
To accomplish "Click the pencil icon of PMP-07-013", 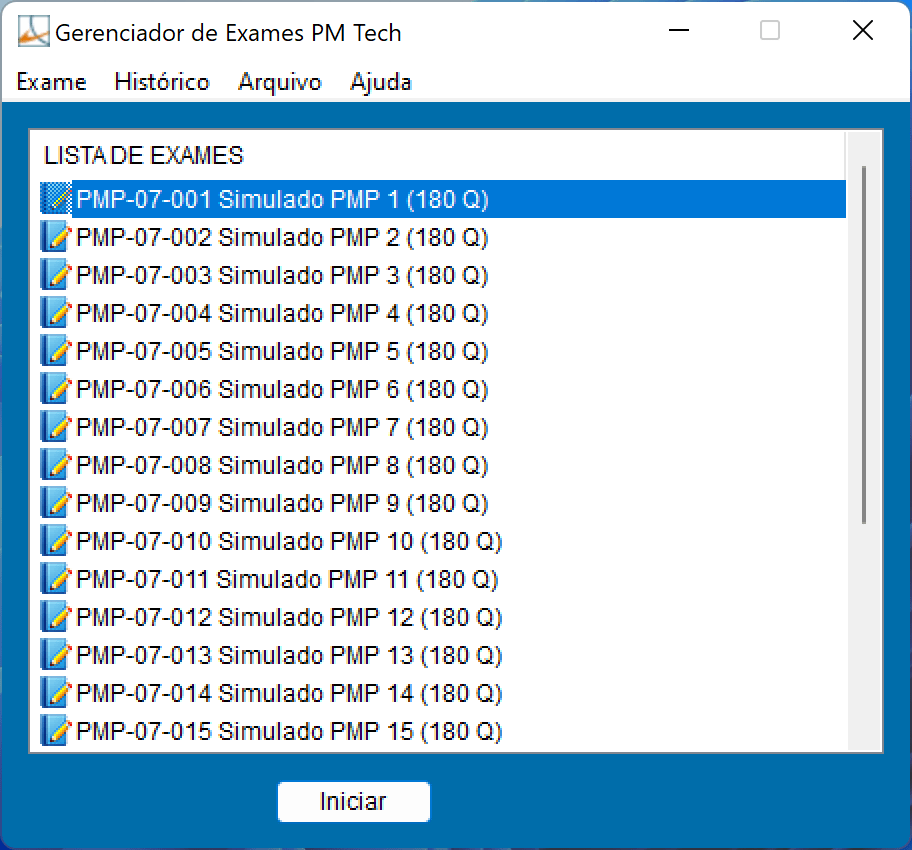I will click(56, 655).
